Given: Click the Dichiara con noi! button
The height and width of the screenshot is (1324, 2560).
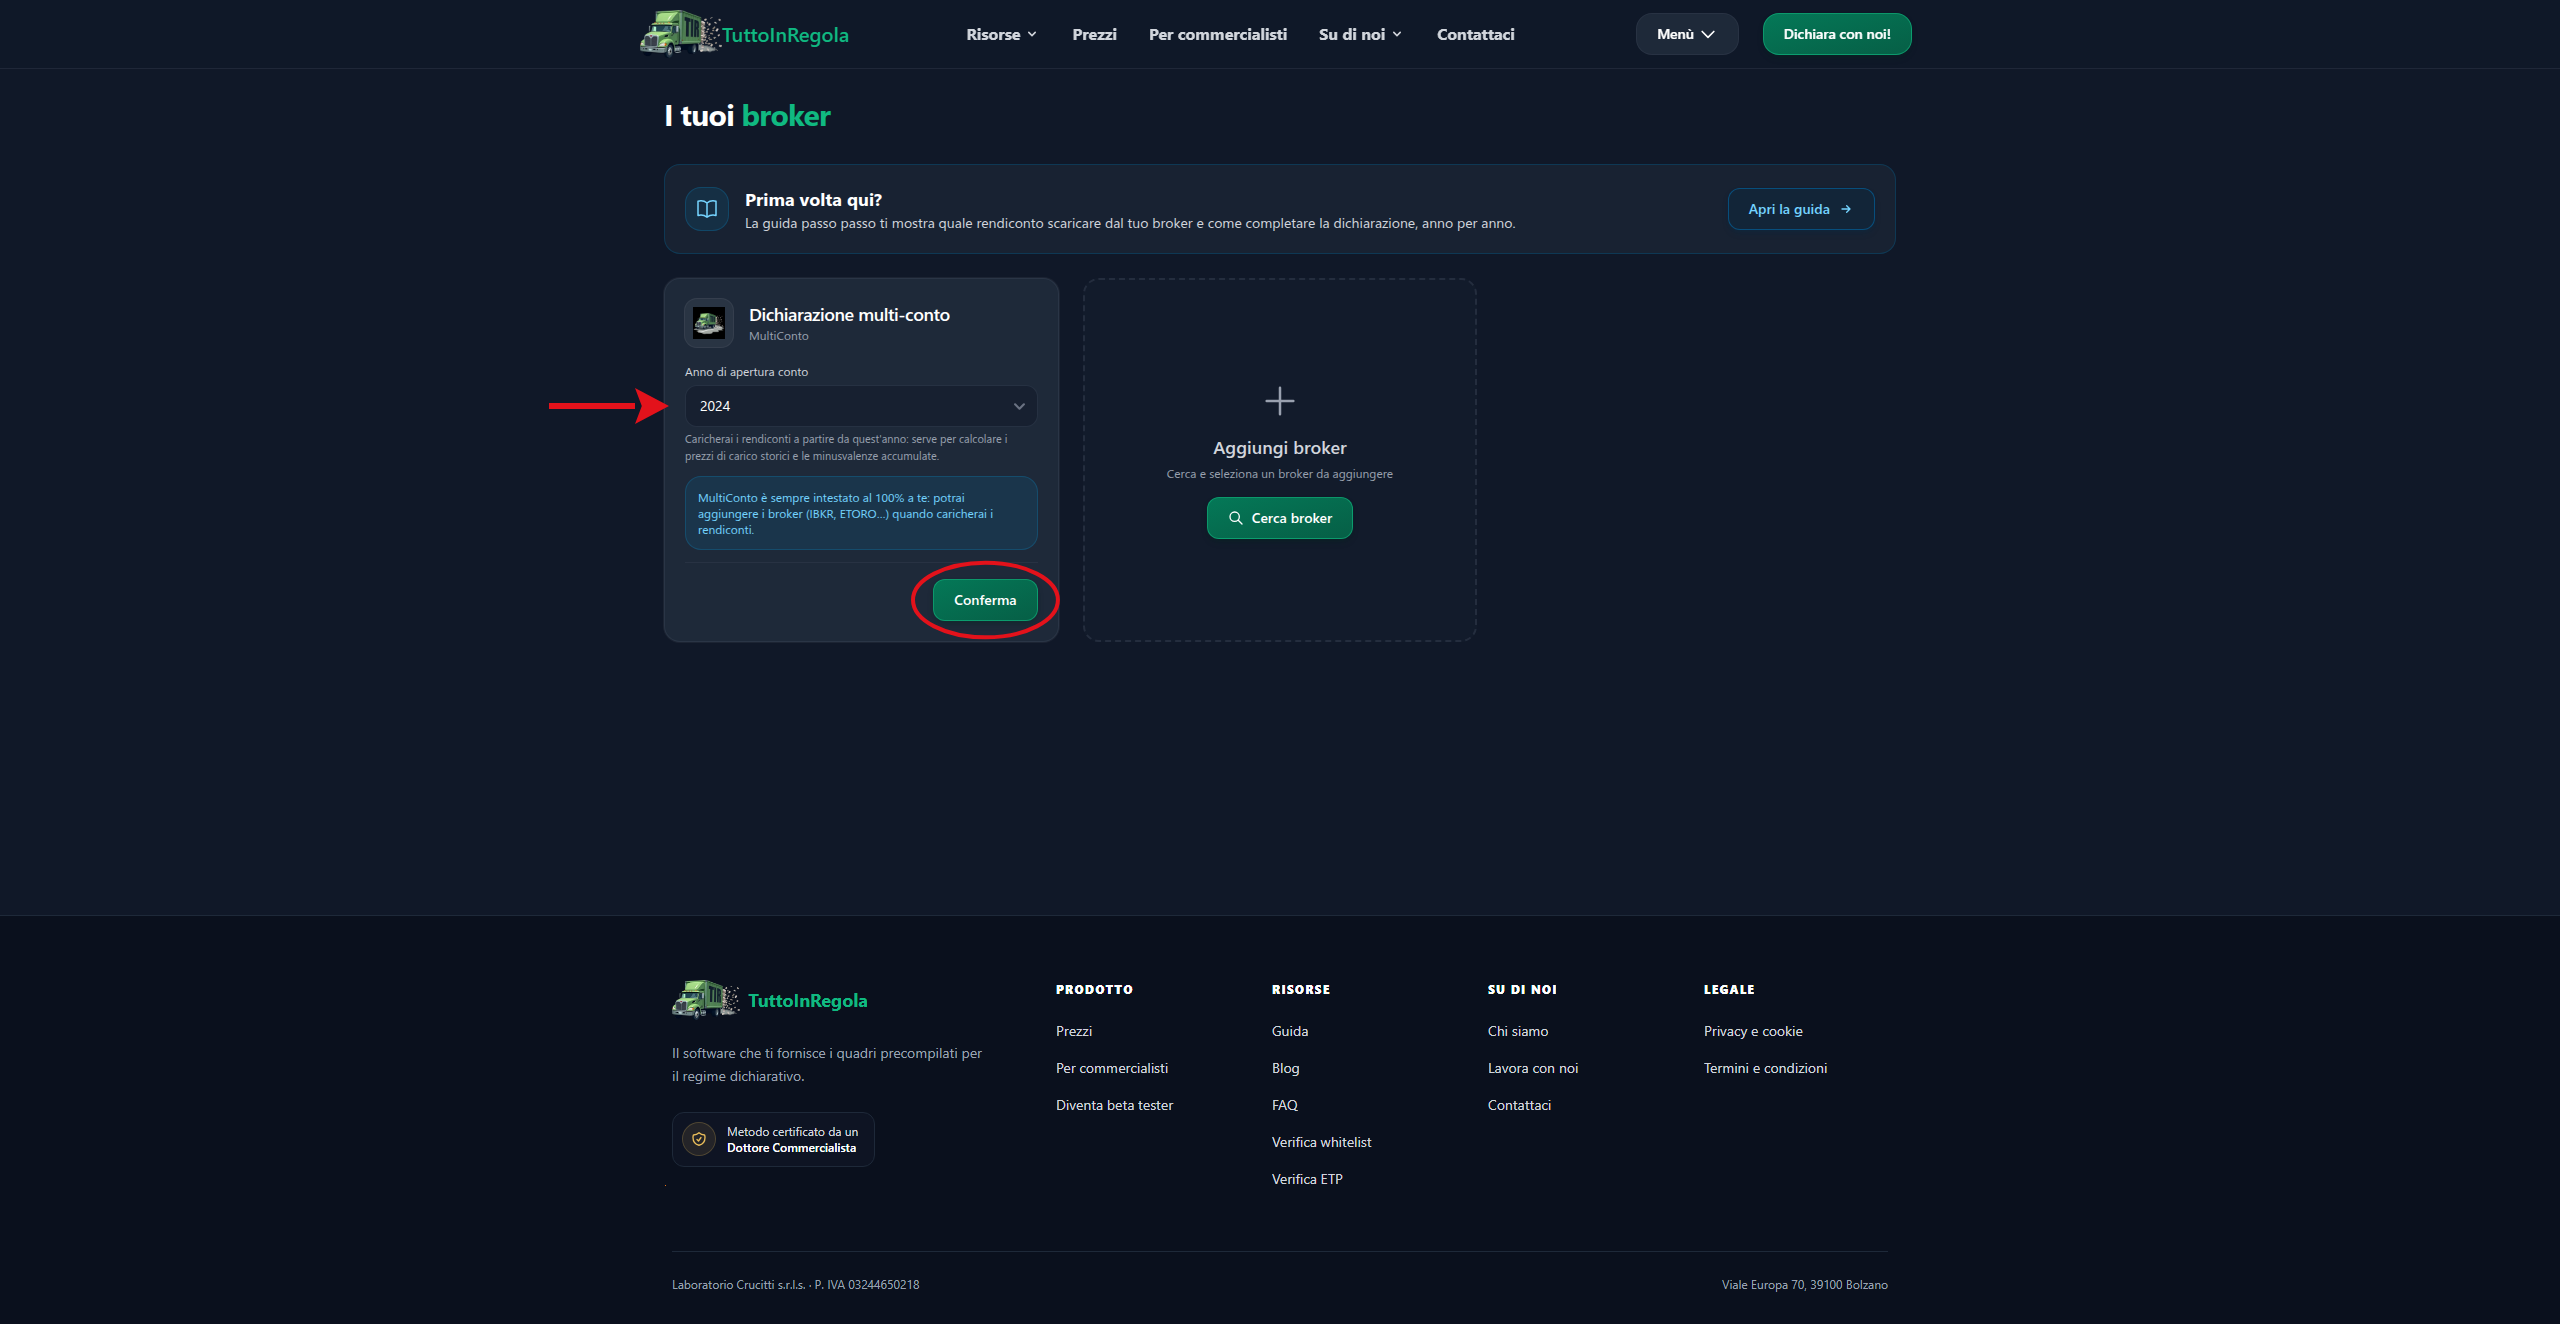Looking at the screenshot, I should point(1836,34).
